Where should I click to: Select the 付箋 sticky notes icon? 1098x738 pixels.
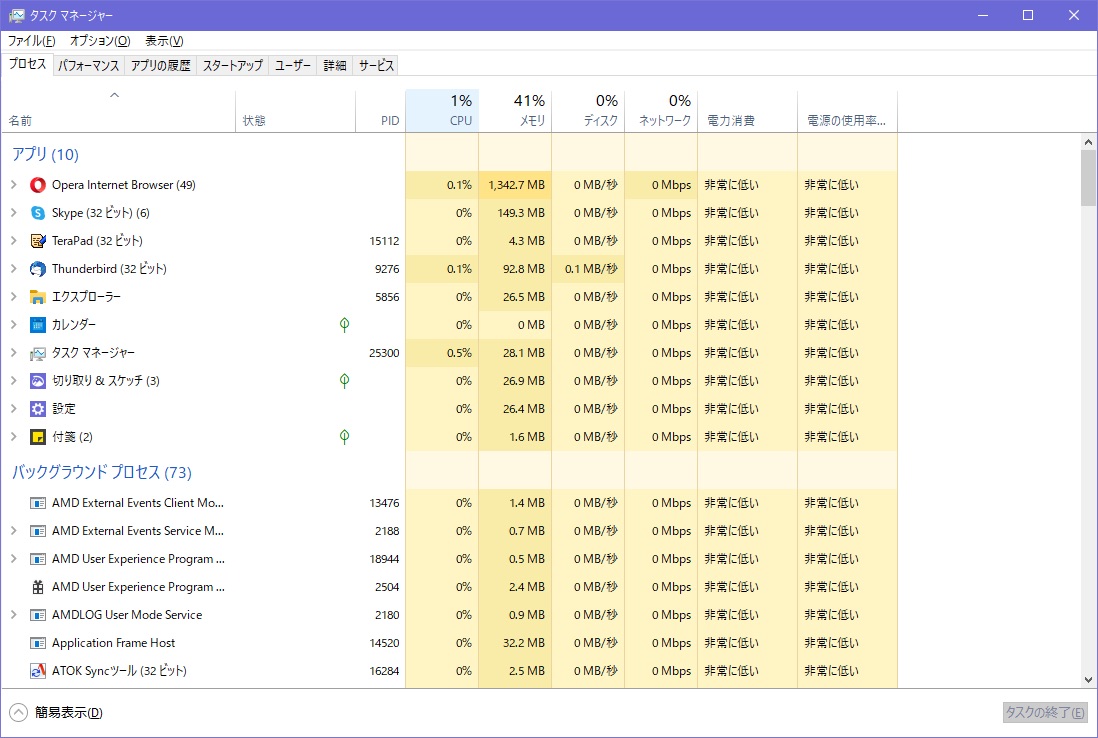coord(38,436)
